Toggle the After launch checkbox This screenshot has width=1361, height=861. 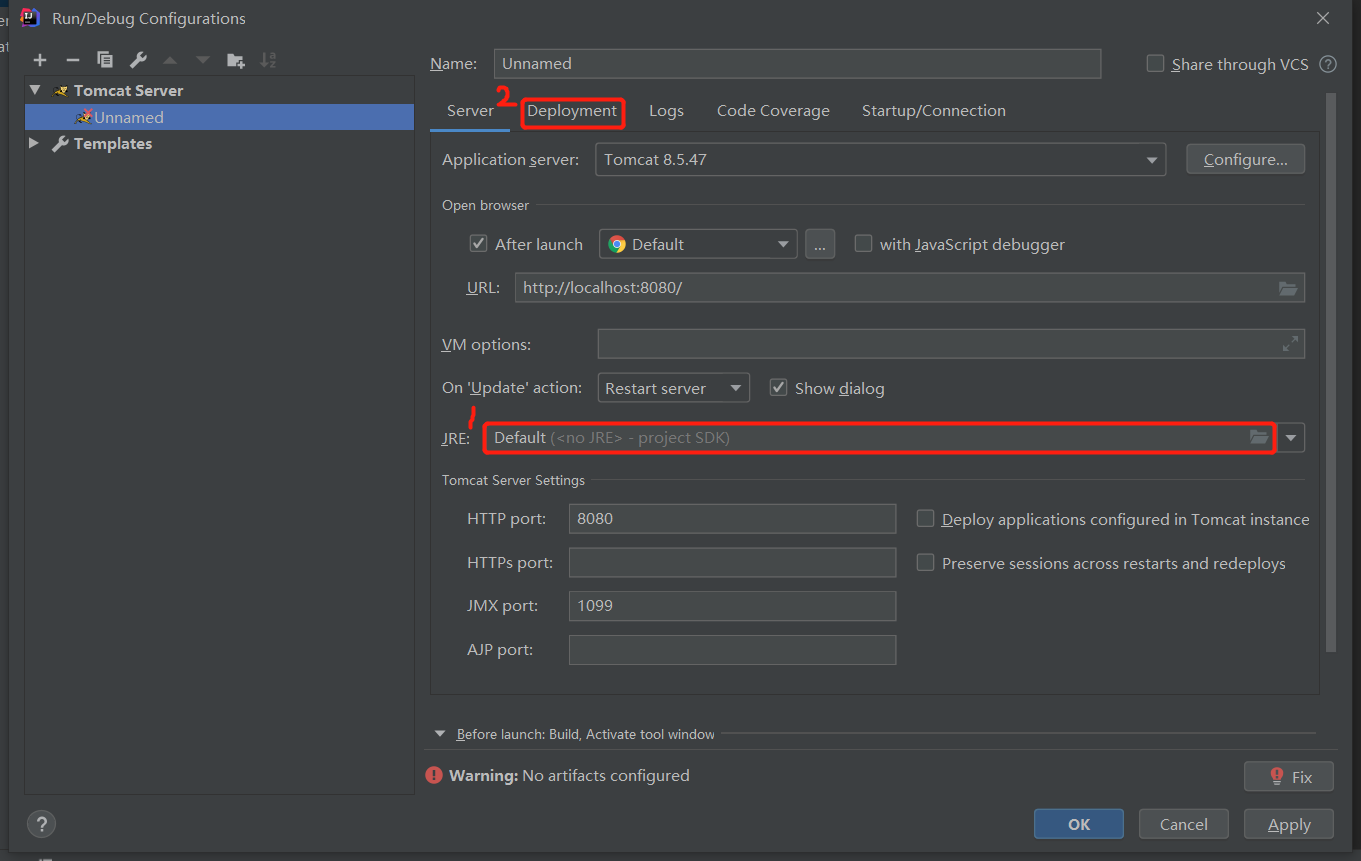[478, 244]
